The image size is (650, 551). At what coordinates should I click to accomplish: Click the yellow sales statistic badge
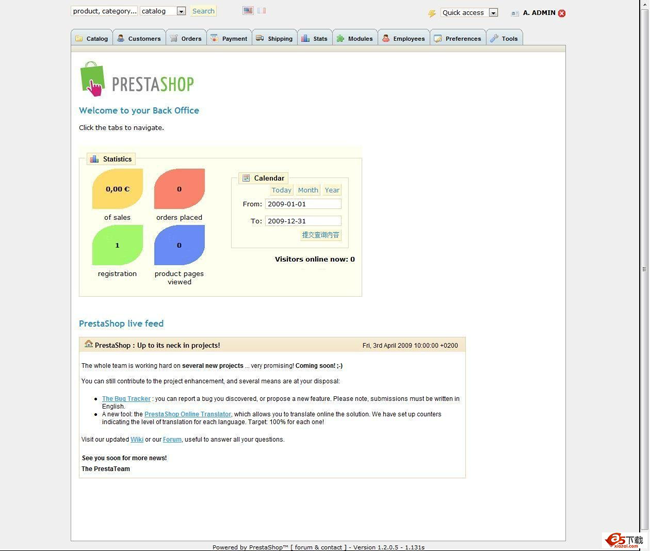(118, 189)
